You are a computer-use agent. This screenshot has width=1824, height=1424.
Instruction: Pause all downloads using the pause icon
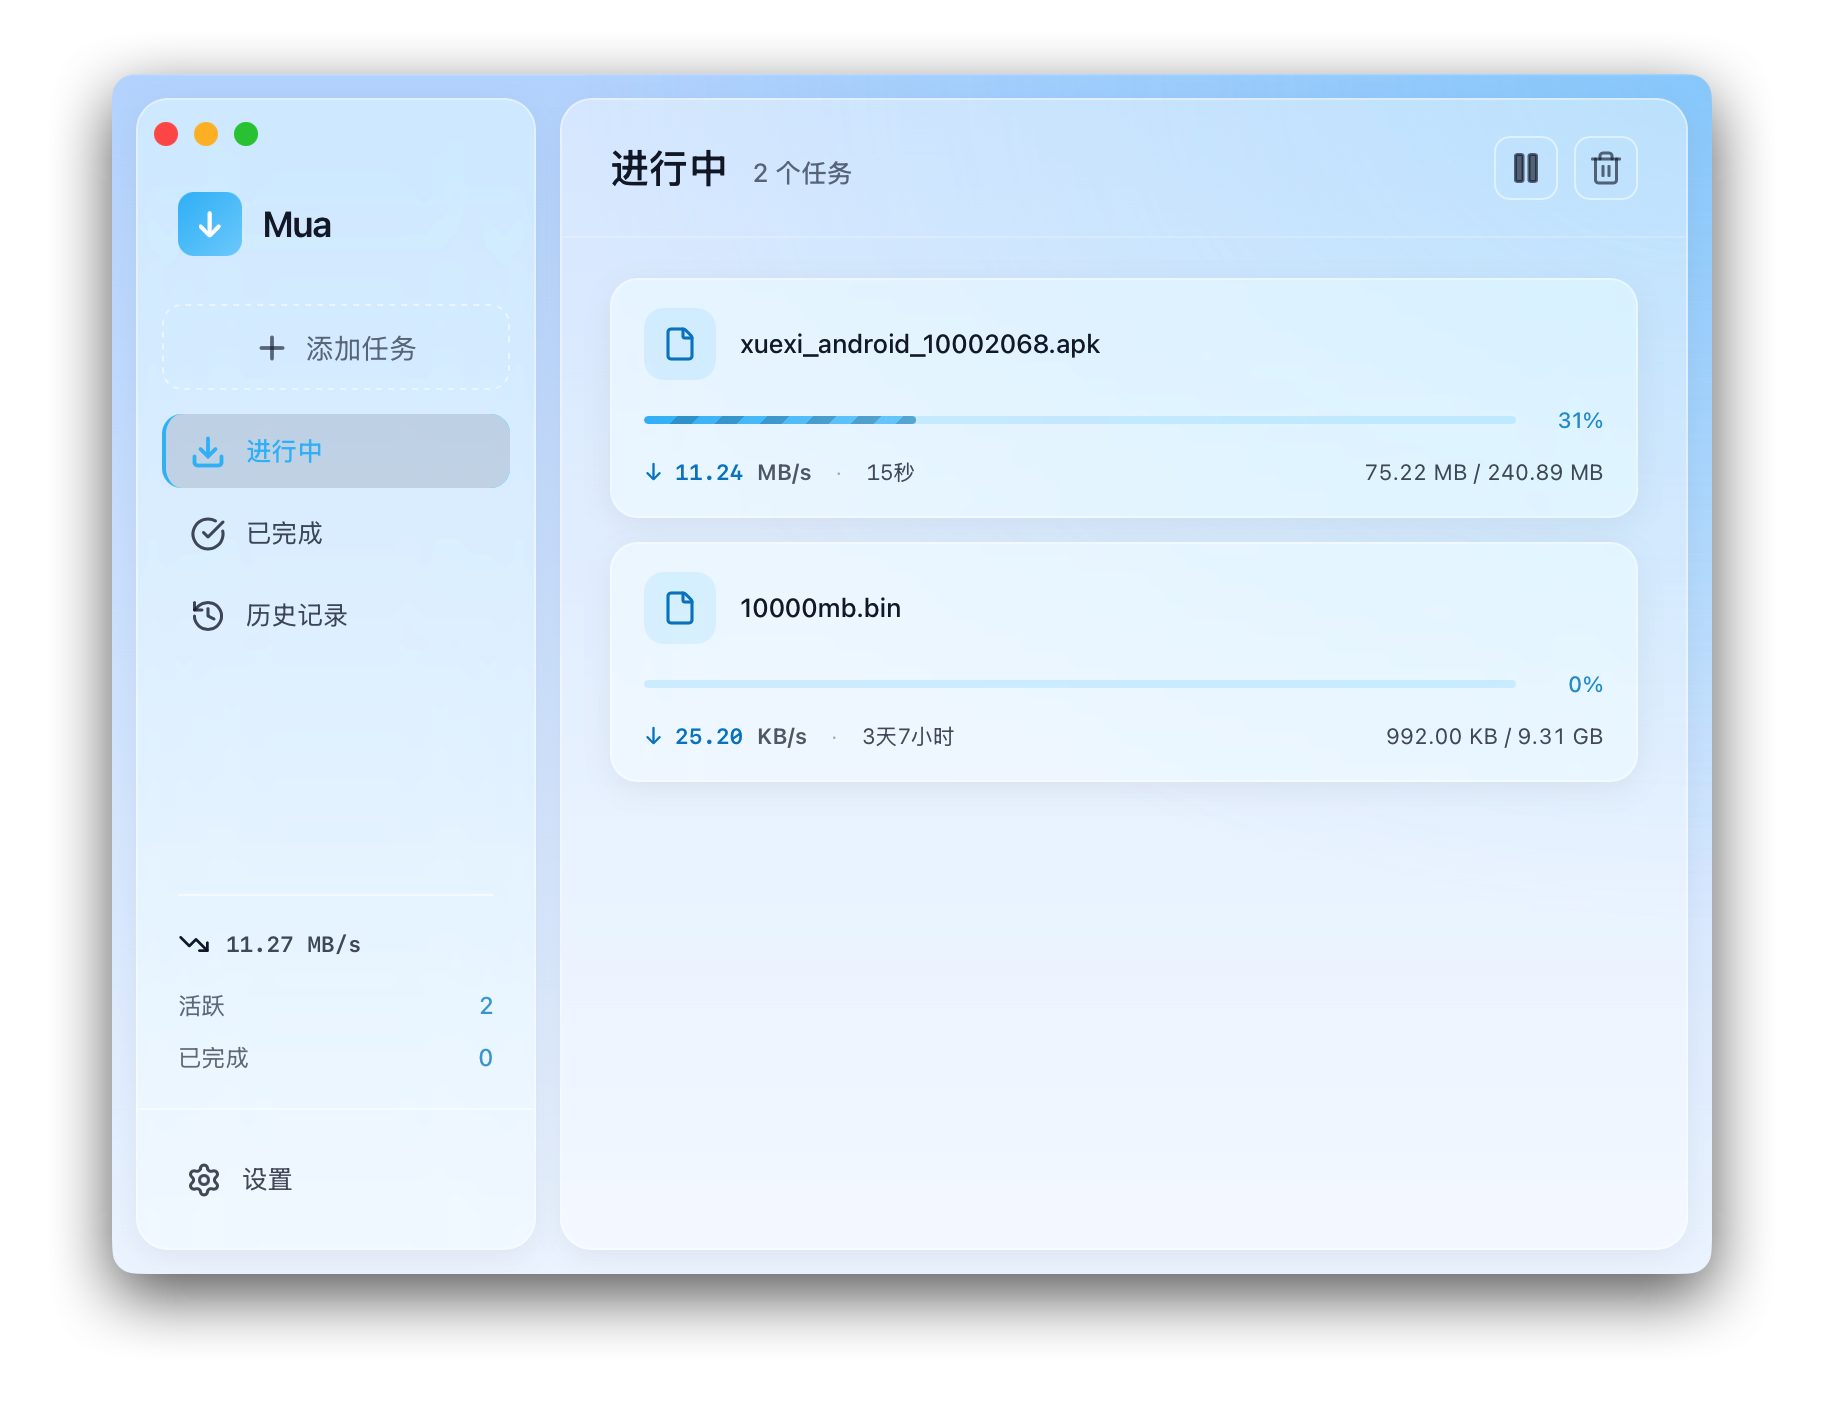tap(1526, 168)
